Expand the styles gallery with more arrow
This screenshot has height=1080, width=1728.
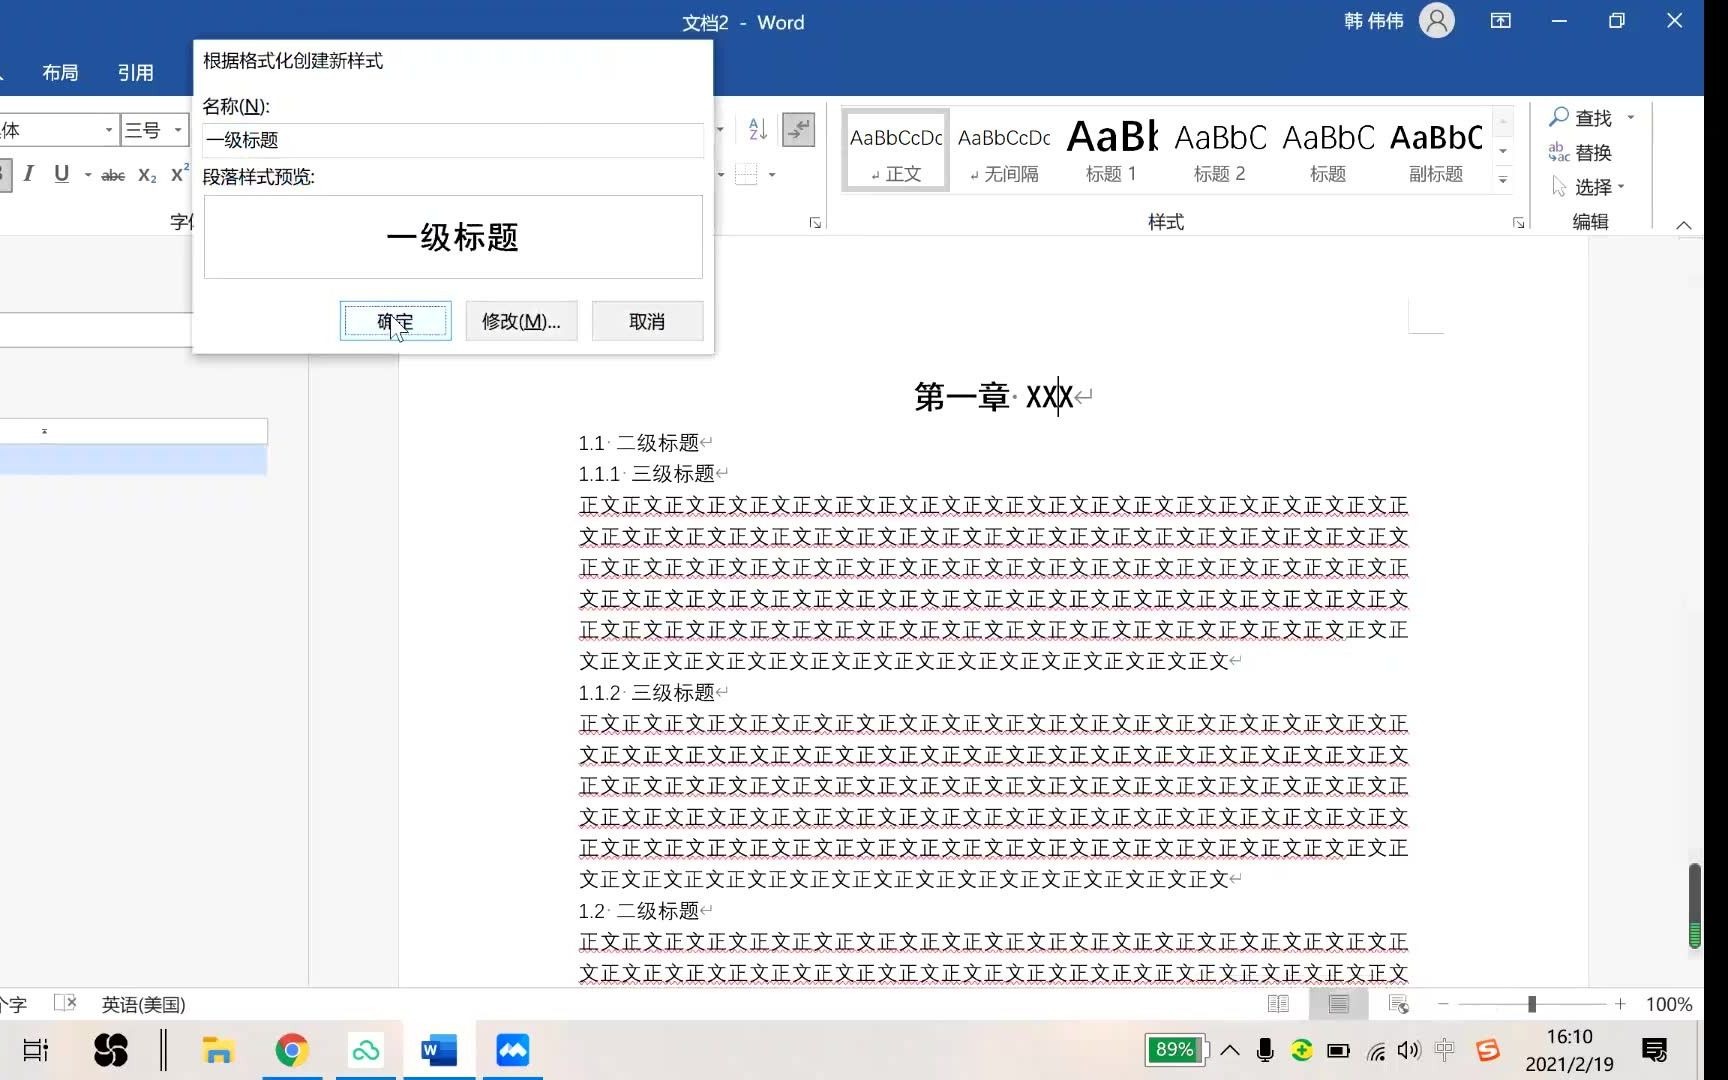point(1503,178)
